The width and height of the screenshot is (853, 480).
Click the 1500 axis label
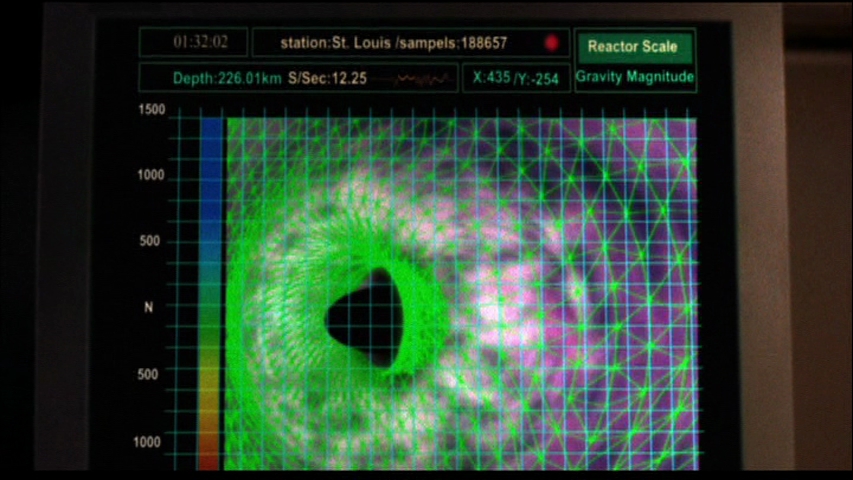(x=152, y=110)
